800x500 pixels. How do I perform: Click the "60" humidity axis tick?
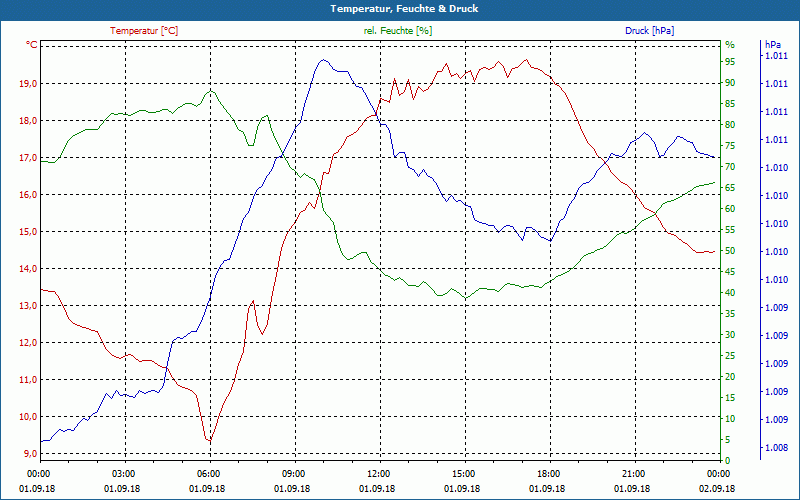730,209
